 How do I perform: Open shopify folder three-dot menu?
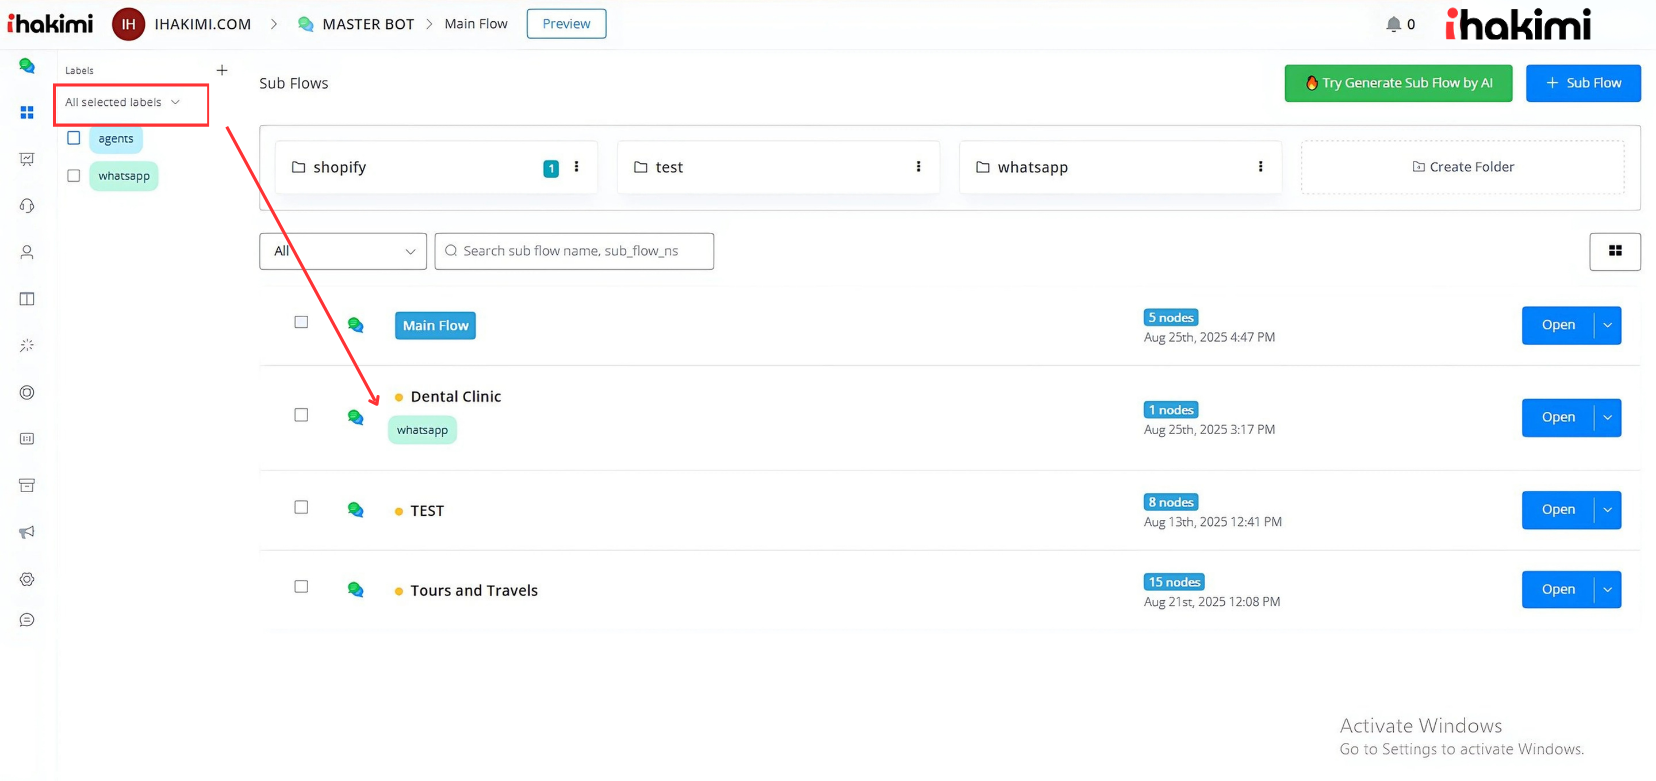click(576, 167)
